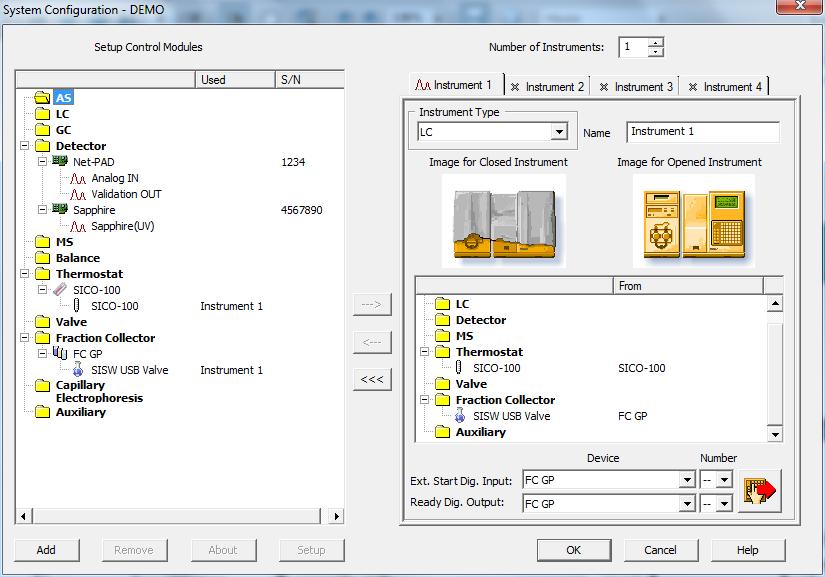
Task: Collapse the Detector node in left tree
Action: click(x=24, y=146)
